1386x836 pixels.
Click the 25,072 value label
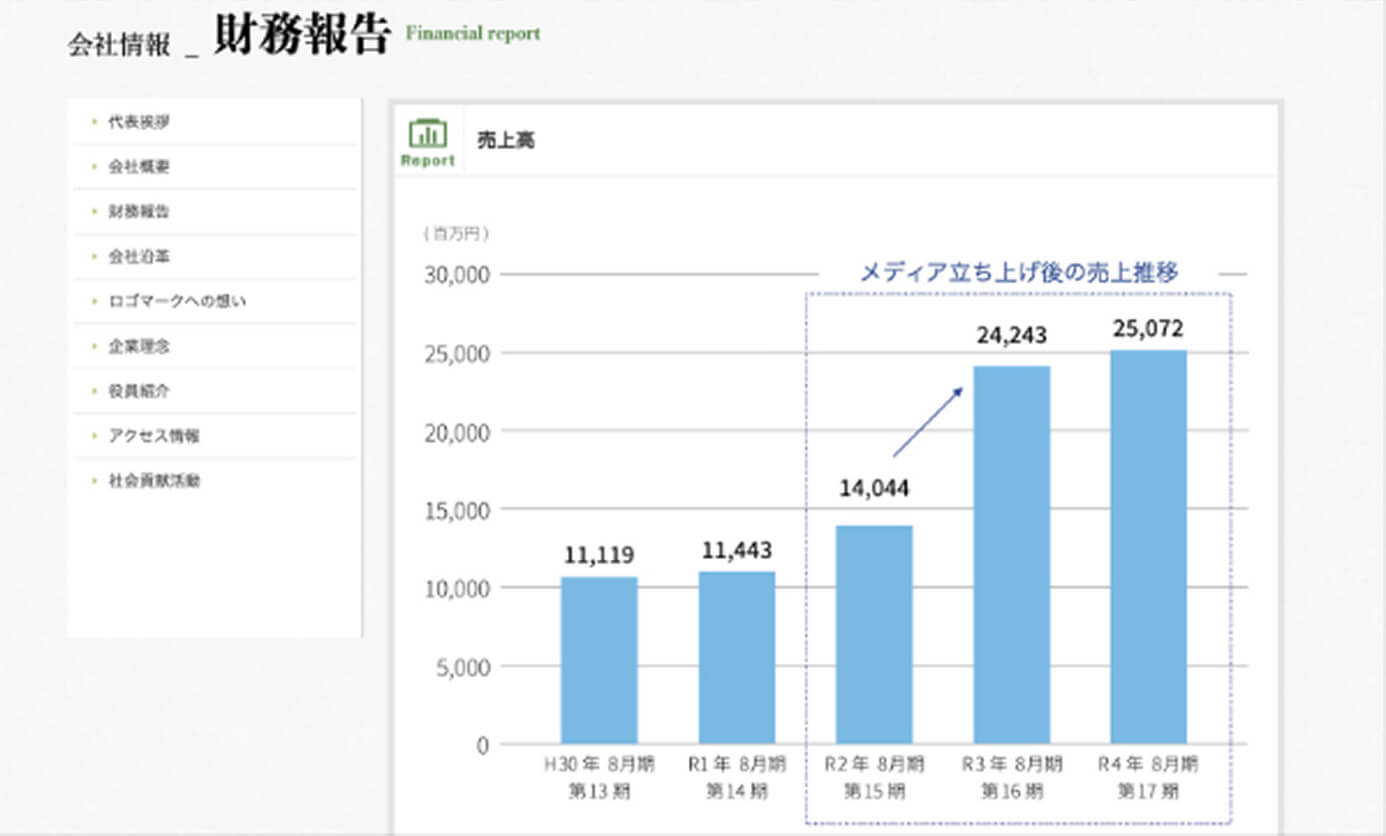[1149, 327]
